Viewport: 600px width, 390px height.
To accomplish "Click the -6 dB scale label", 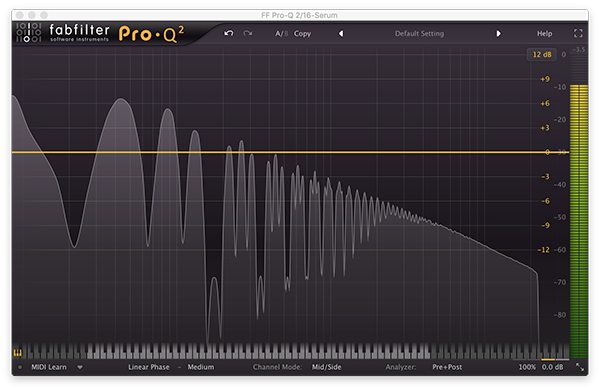I will (545, 201).
